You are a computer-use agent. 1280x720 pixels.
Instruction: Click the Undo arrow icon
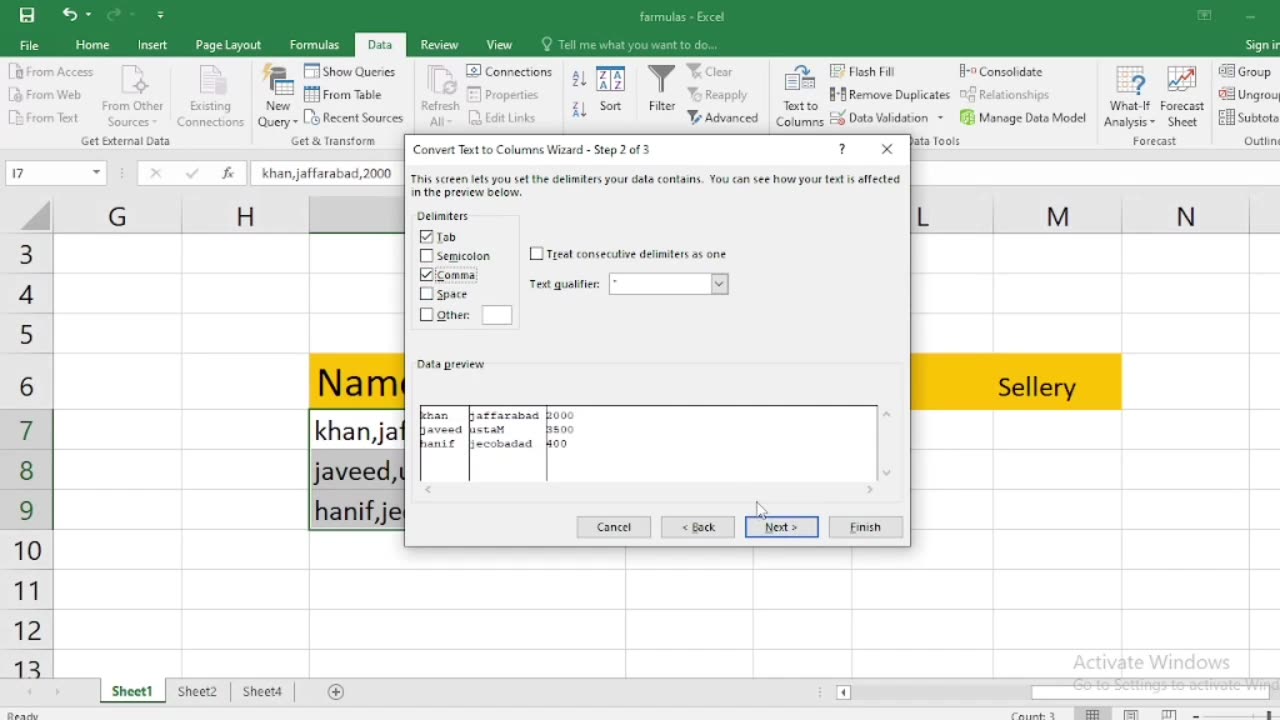69,15
